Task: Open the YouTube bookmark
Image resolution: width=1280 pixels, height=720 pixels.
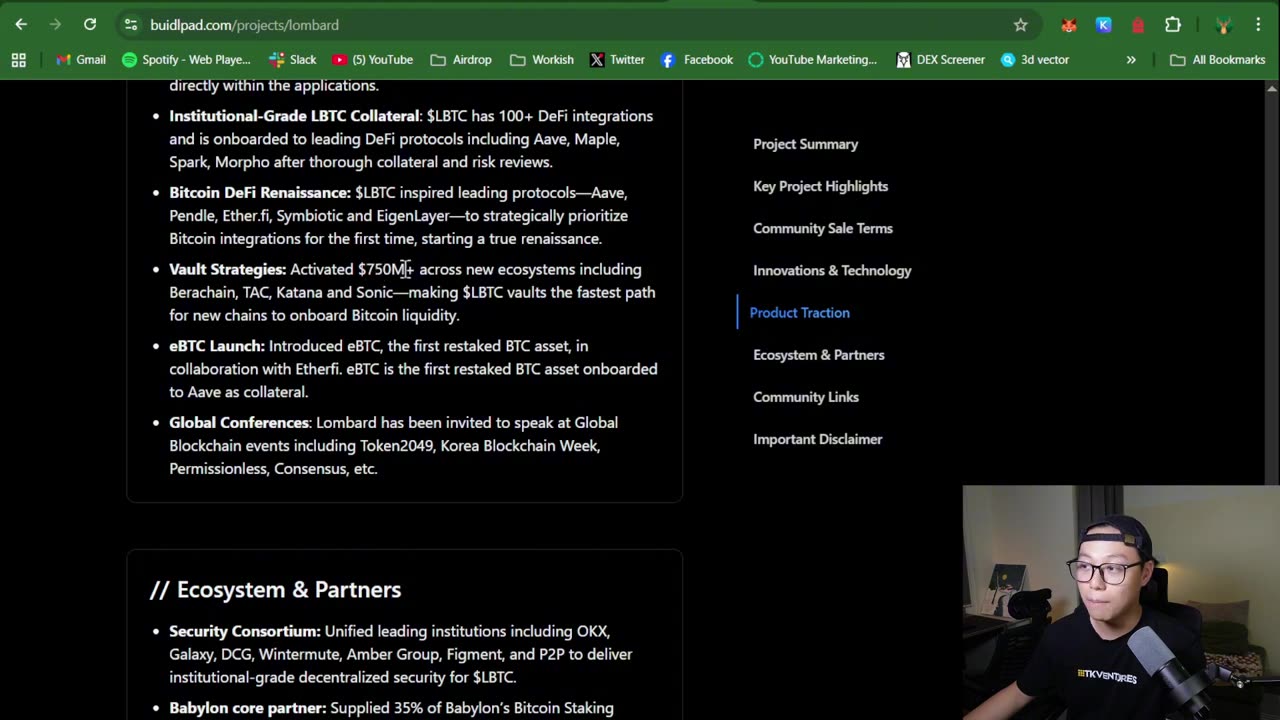Action: pyautogui.click(x=372, y=60)
